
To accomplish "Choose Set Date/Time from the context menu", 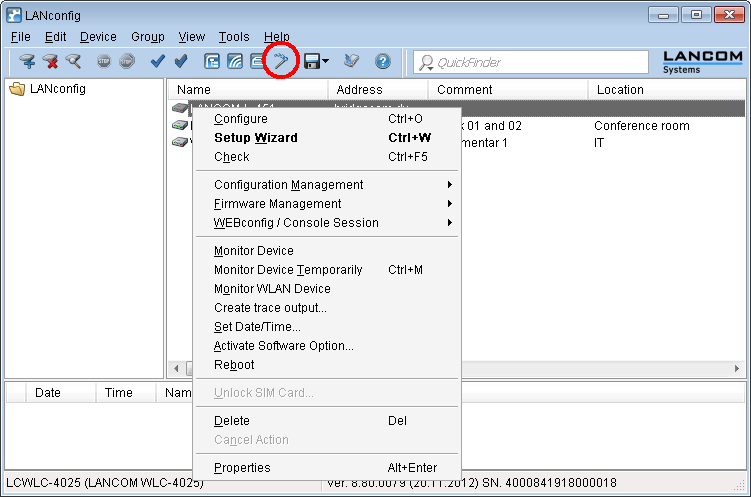I will click(257, 327).
